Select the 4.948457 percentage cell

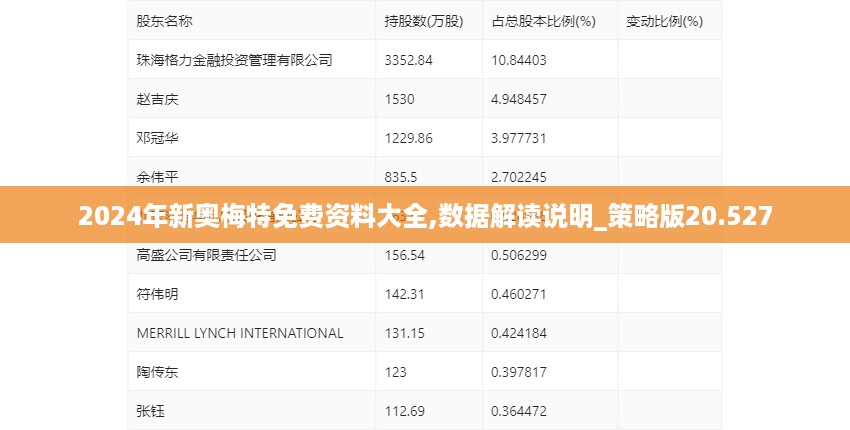[x=519, y=99]
